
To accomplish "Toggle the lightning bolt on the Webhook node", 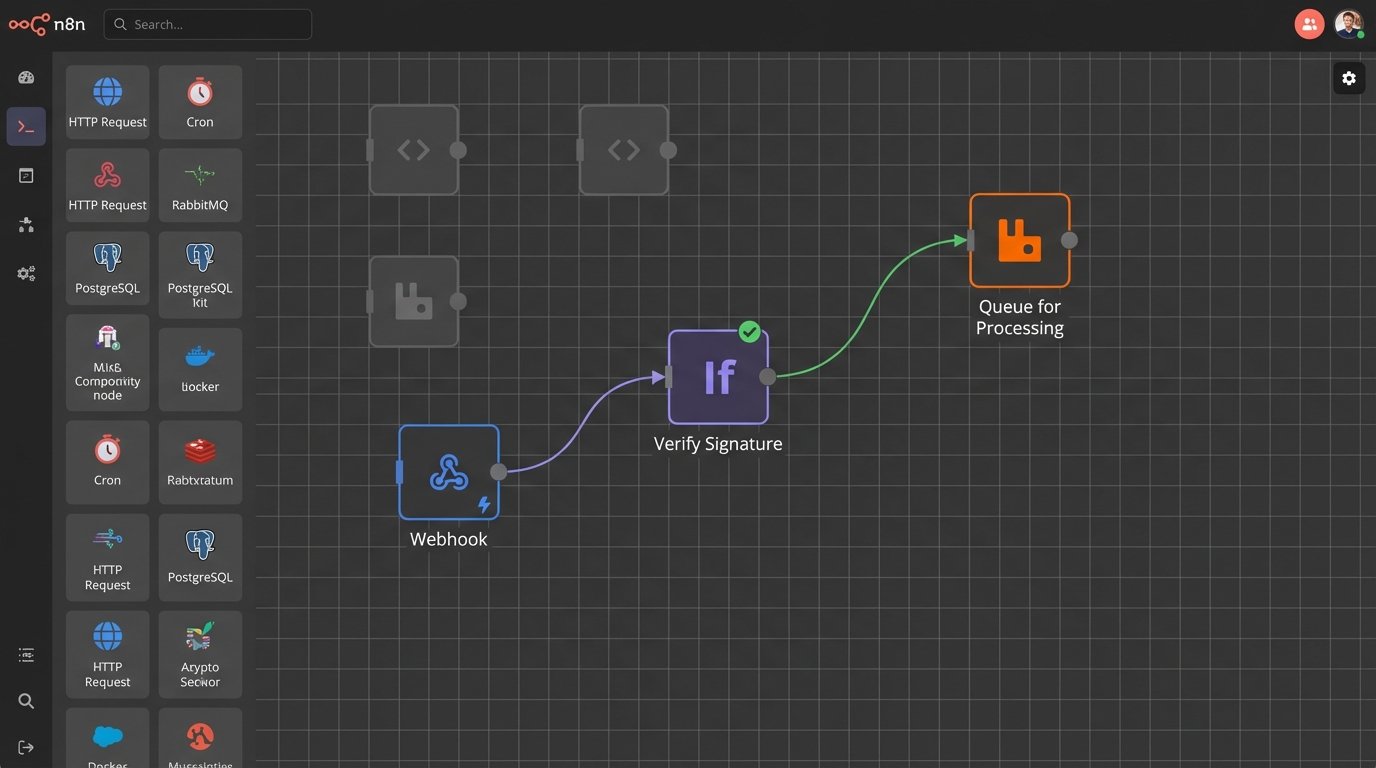I will click(x=483, y=505).
